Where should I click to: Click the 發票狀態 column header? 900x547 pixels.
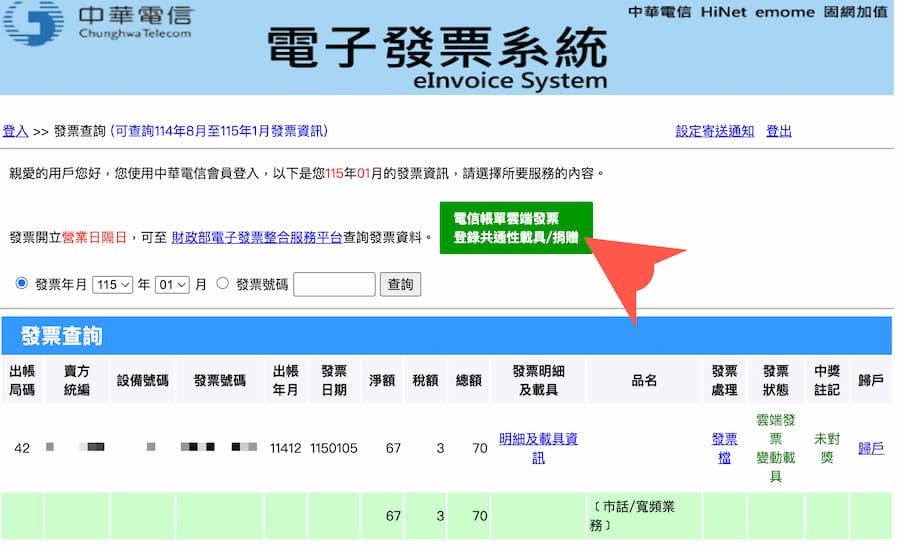coord(775,381)
